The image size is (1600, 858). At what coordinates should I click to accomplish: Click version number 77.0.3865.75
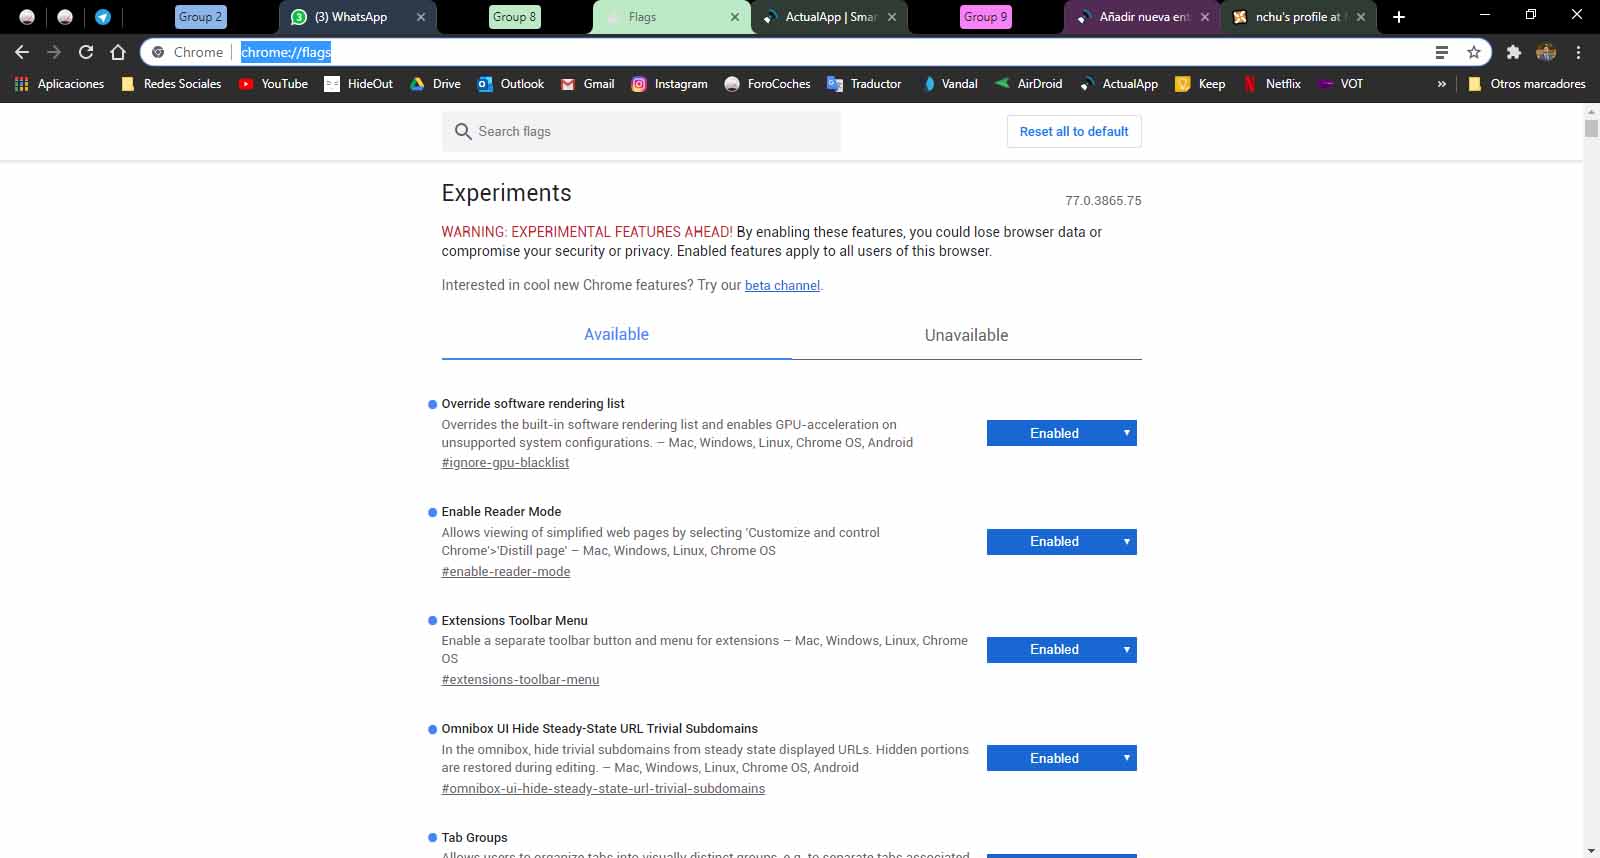pos(1103,201)
